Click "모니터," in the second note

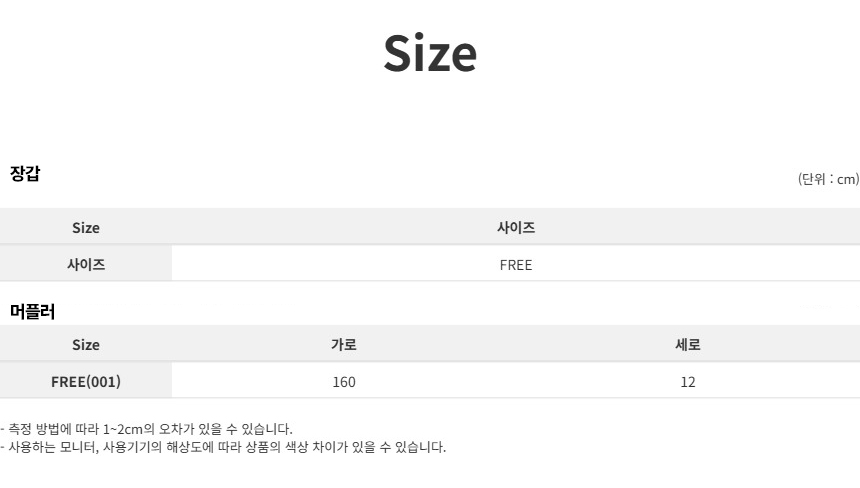point(77,447)
